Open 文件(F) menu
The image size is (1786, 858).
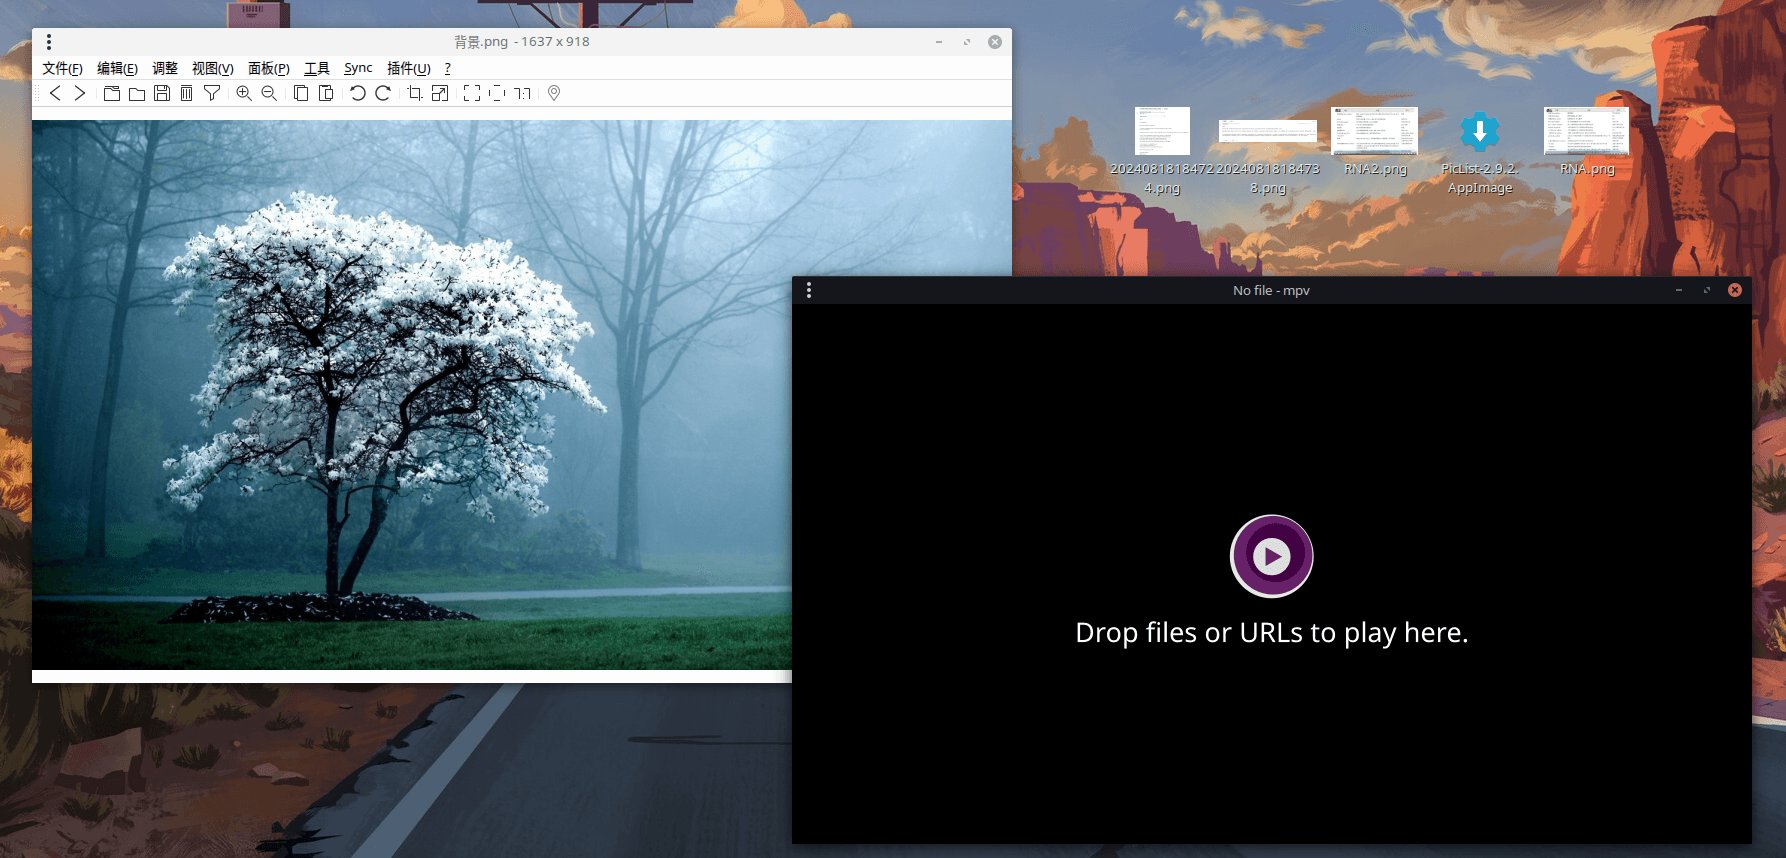pyautogui.click(x=62, y=68)
